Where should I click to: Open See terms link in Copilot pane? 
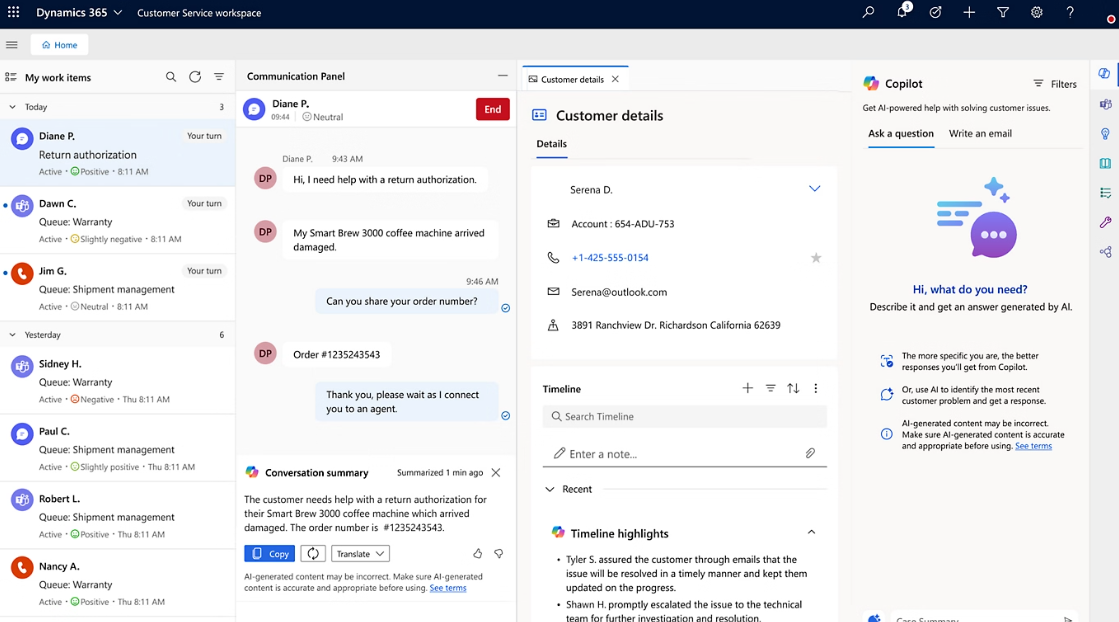coord(1033,446)
